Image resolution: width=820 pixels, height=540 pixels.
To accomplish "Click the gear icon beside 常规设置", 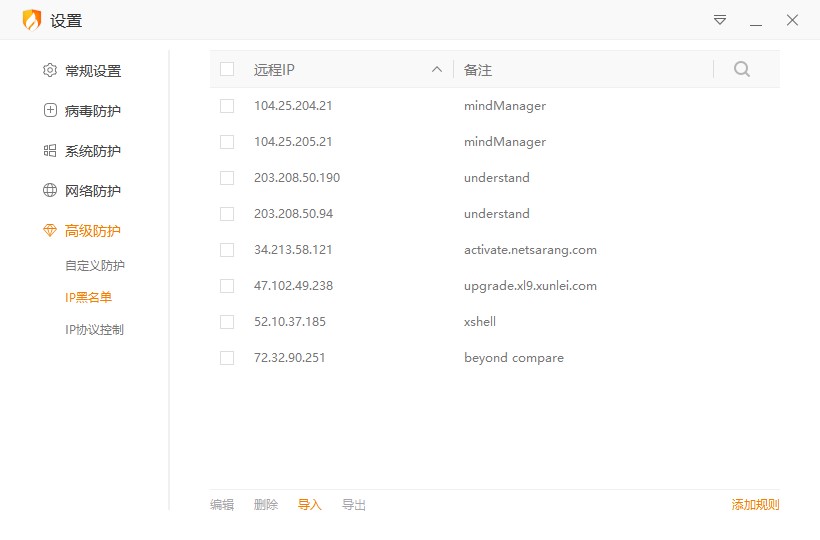I will pos(50,70).
